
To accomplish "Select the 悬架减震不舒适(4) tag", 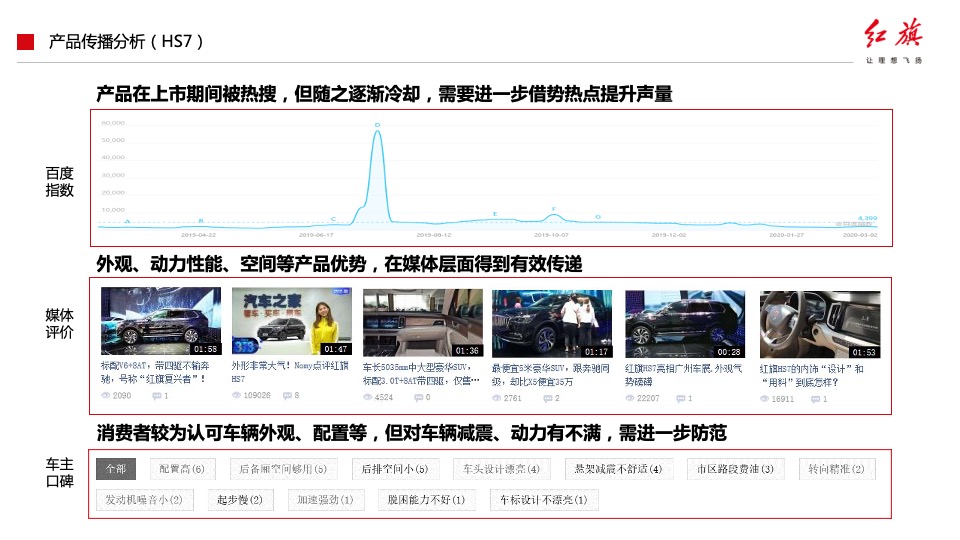I will click(x=618, y=469).
